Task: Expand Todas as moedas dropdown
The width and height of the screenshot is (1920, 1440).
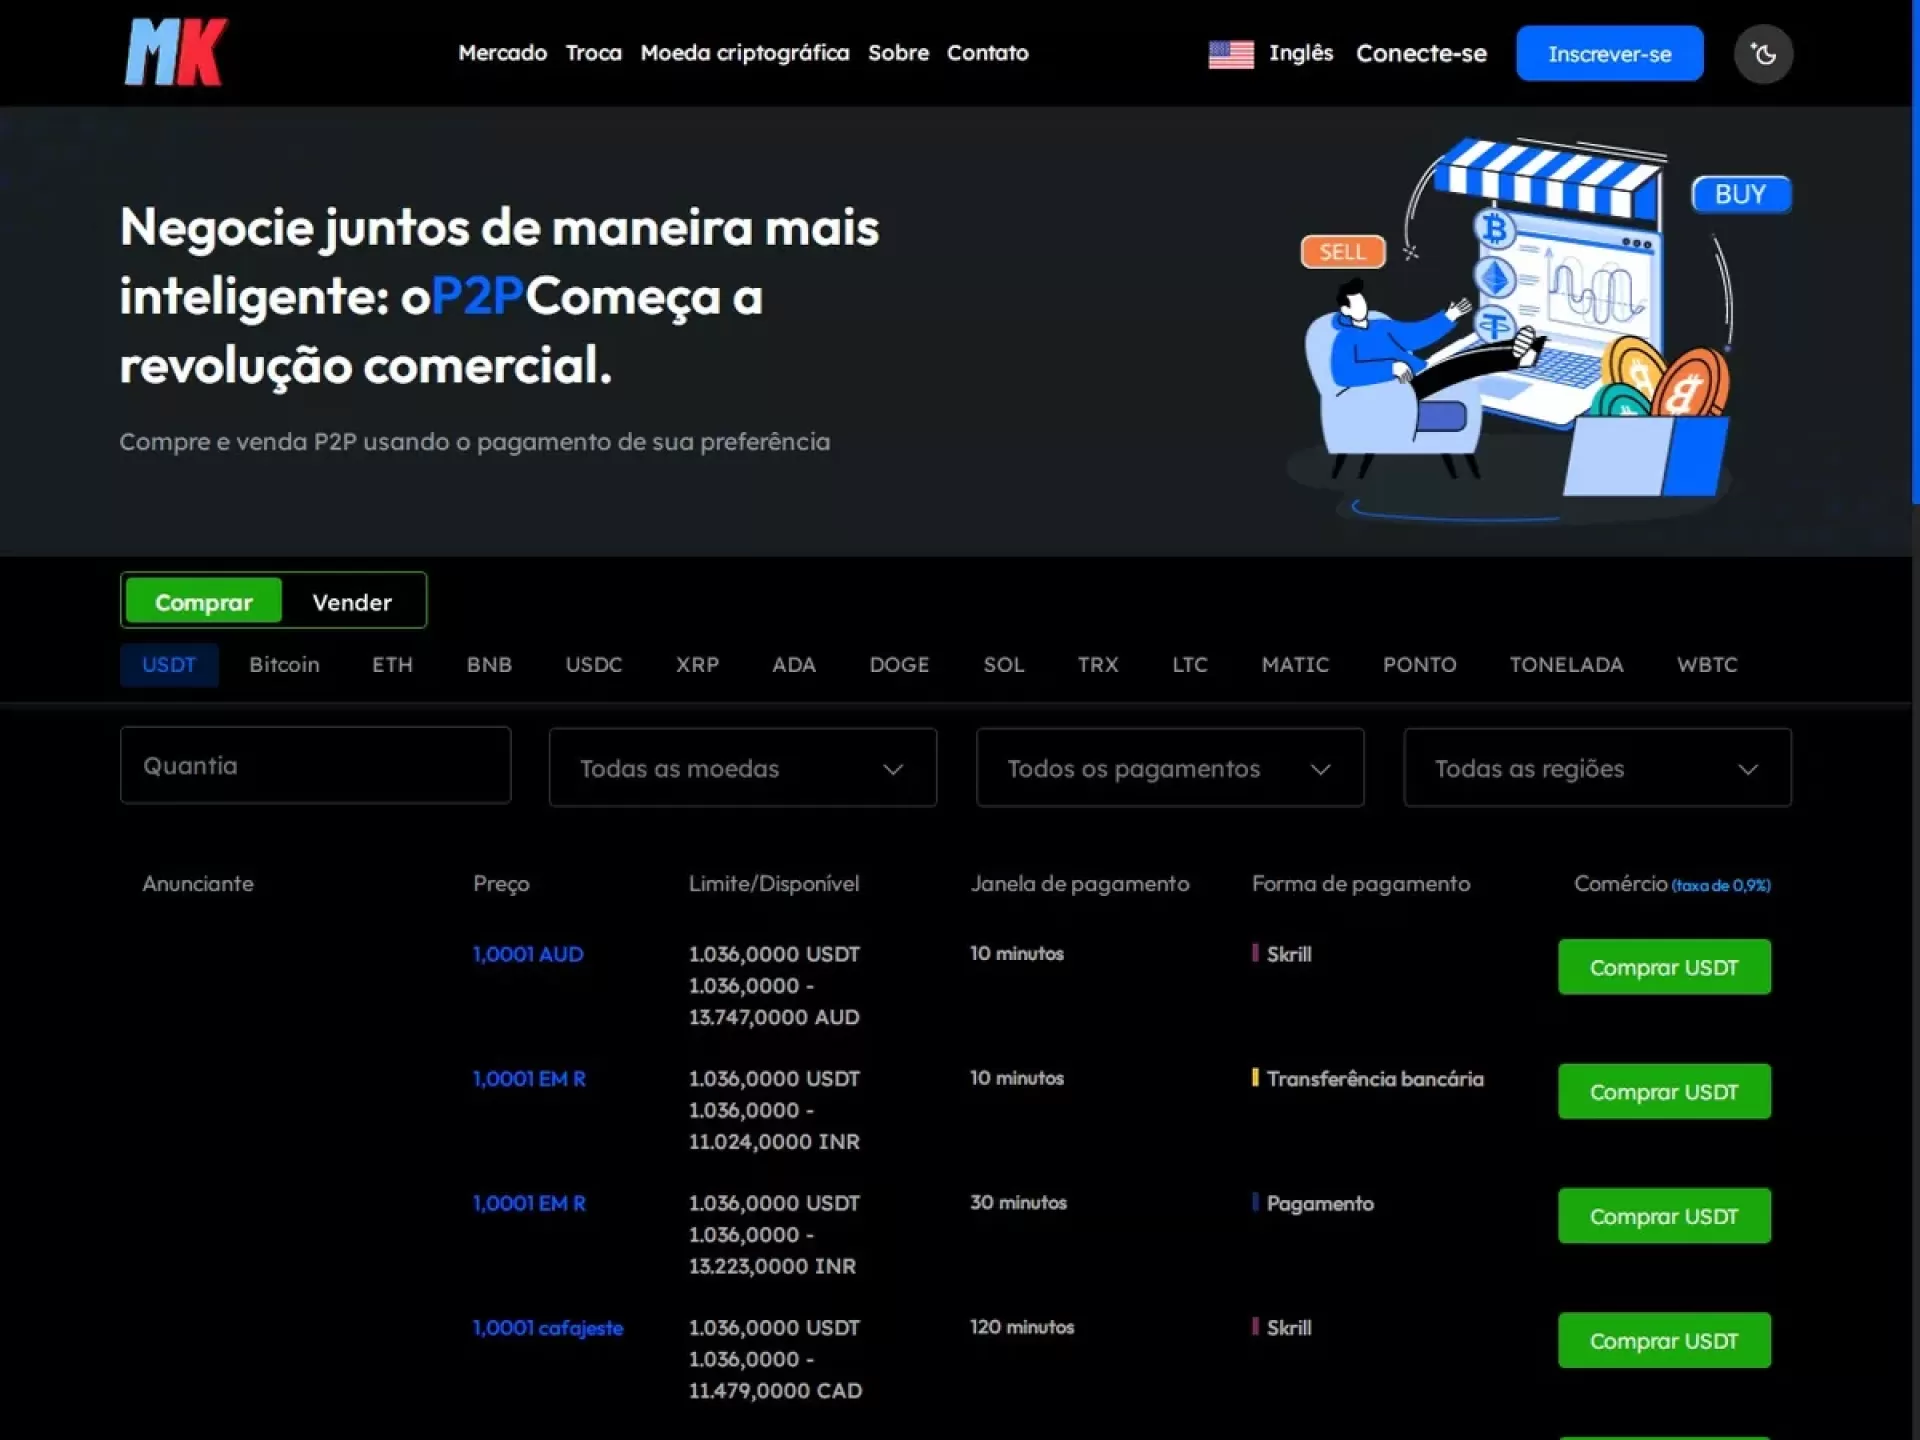Action: pos(742,768)
